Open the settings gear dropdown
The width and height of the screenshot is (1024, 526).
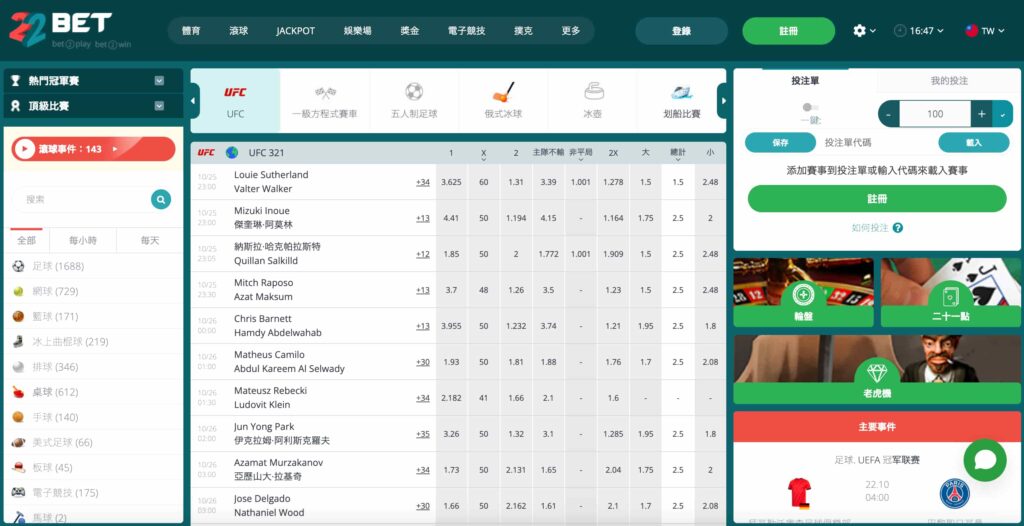click(863, 31)
